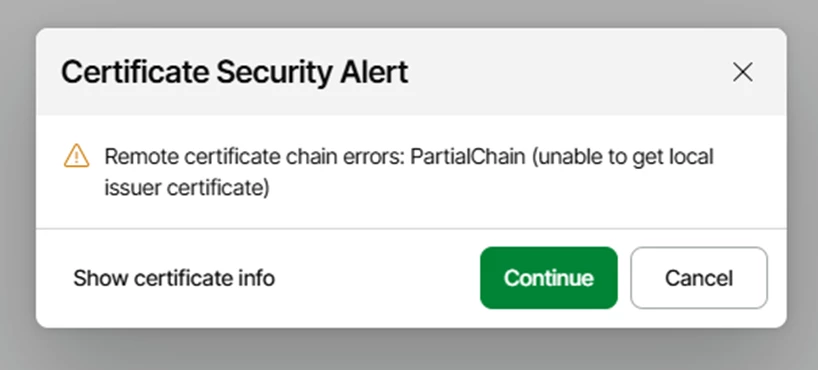Dismiss dialog using the X icon
The height and width of the screenshot is (370, 818).
742,73
